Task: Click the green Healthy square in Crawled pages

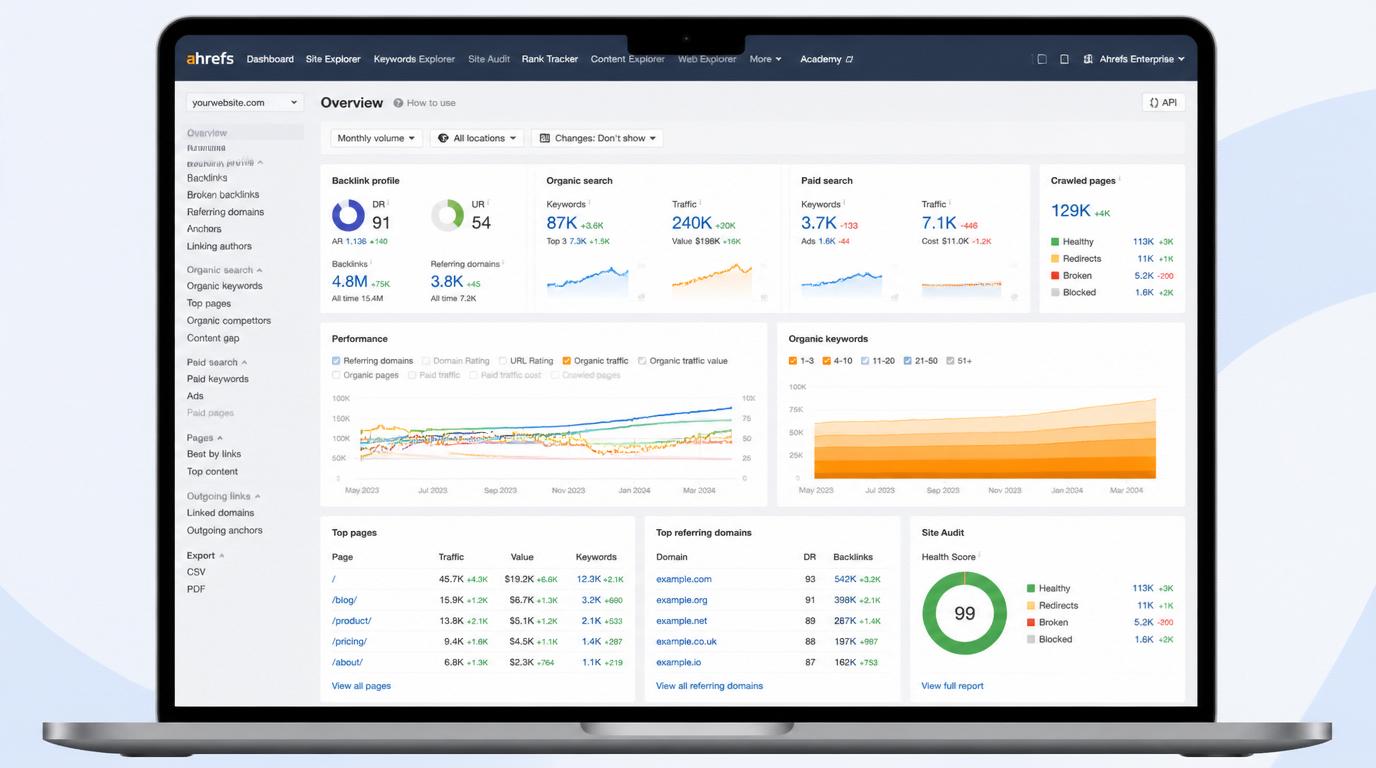Action: click(x=1055, y=242)
